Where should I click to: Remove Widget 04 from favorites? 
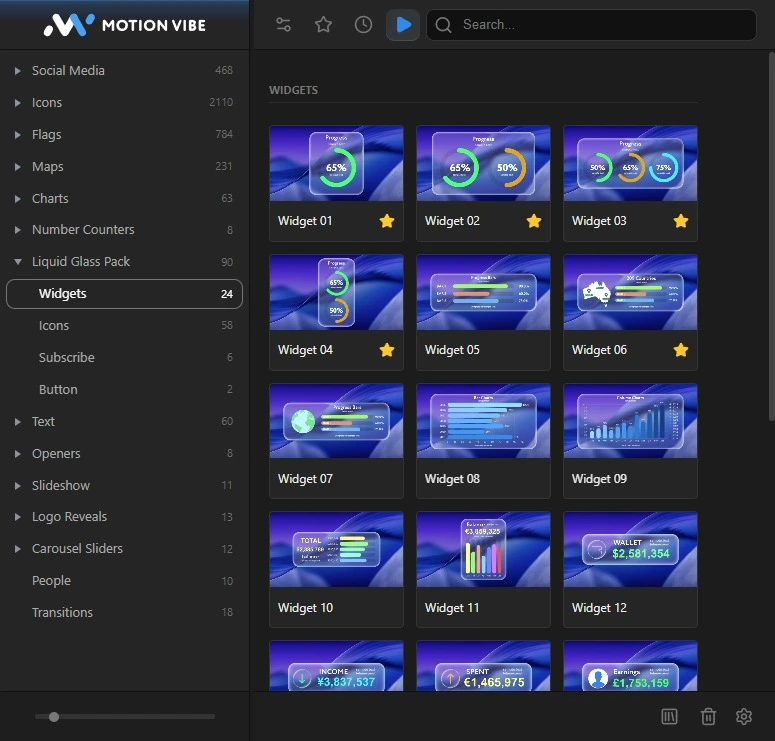click(387, 350)
